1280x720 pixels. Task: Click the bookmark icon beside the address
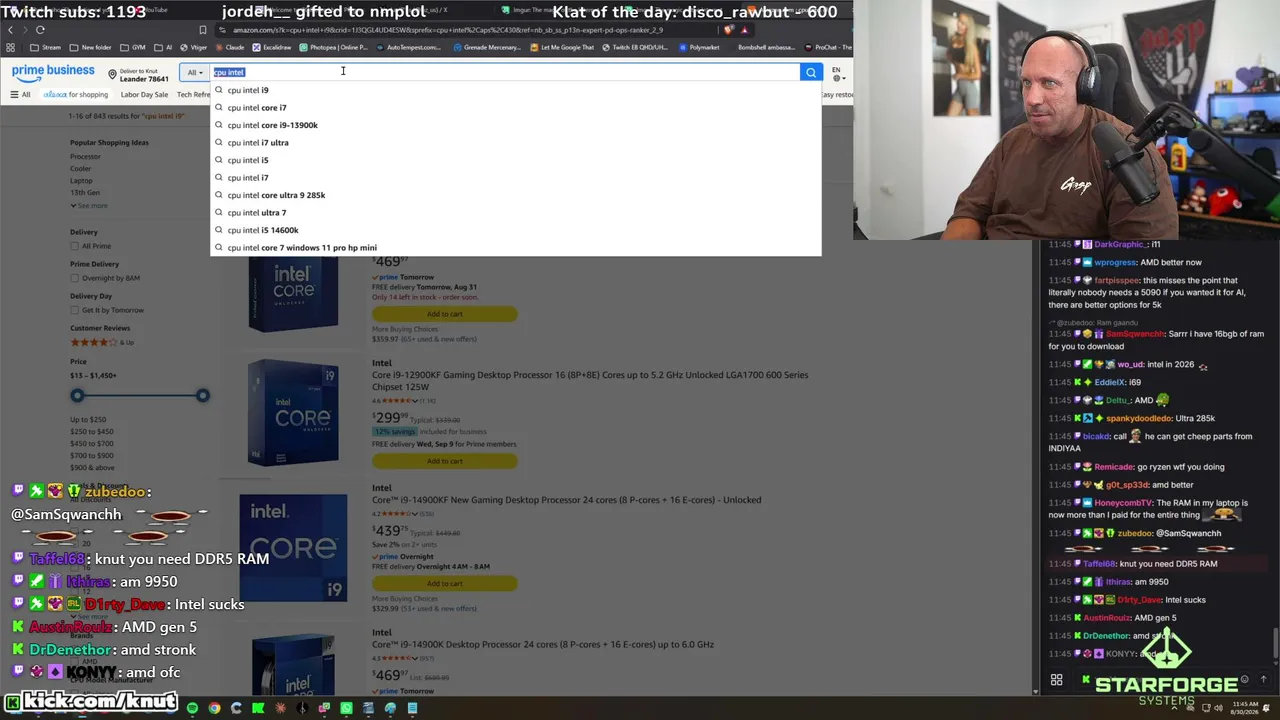(x=203, y=30)
